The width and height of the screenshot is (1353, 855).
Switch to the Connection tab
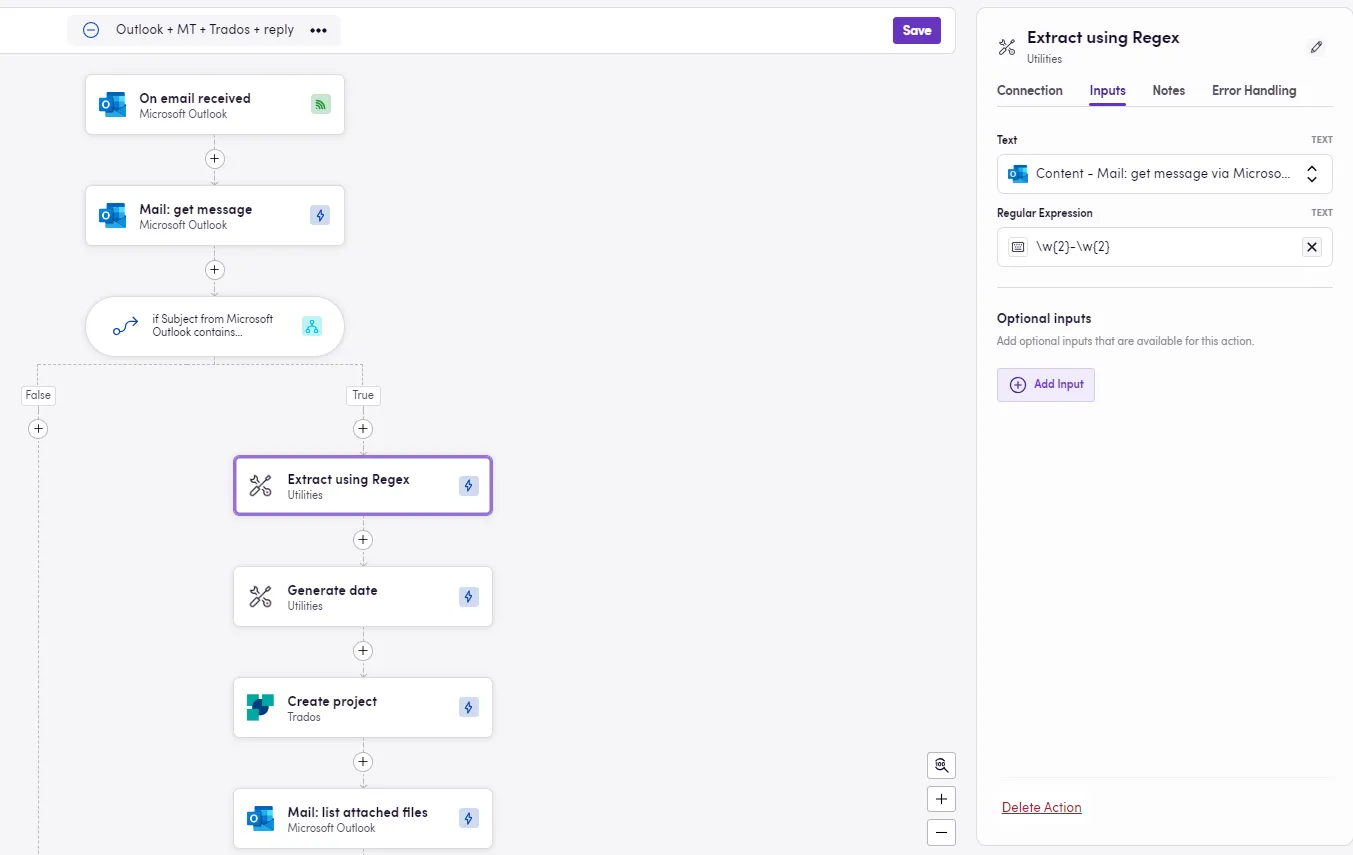(x=1029, y=90)
